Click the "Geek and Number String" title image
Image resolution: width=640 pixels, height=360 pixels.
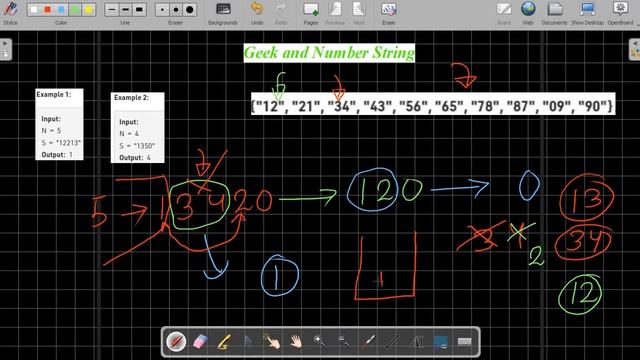click(329, 53)
